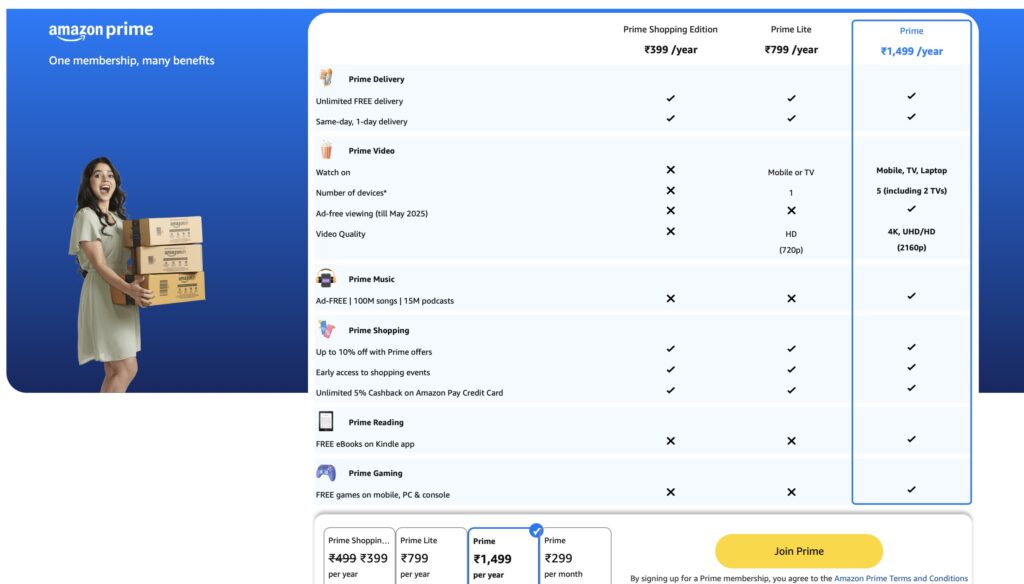Click the Prime Delivery package icon
This screenshot has width=1024, height=584.
[x=326, y=78]
